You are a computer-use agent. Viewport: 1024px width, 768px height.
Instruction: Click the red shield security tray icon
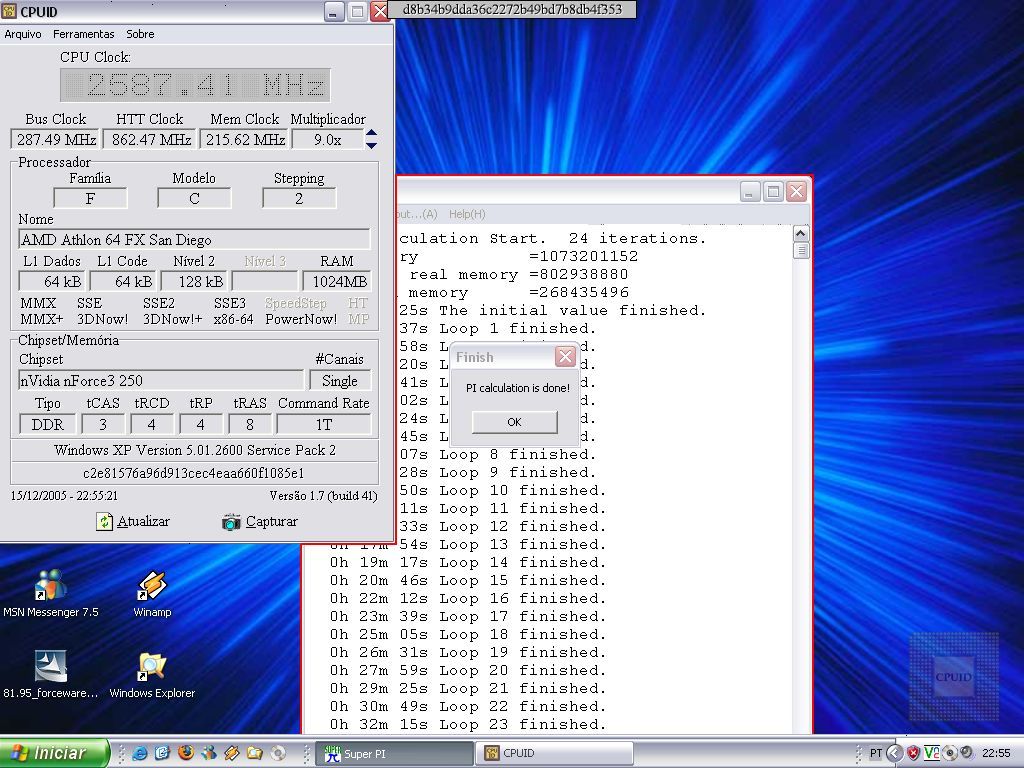913,753
